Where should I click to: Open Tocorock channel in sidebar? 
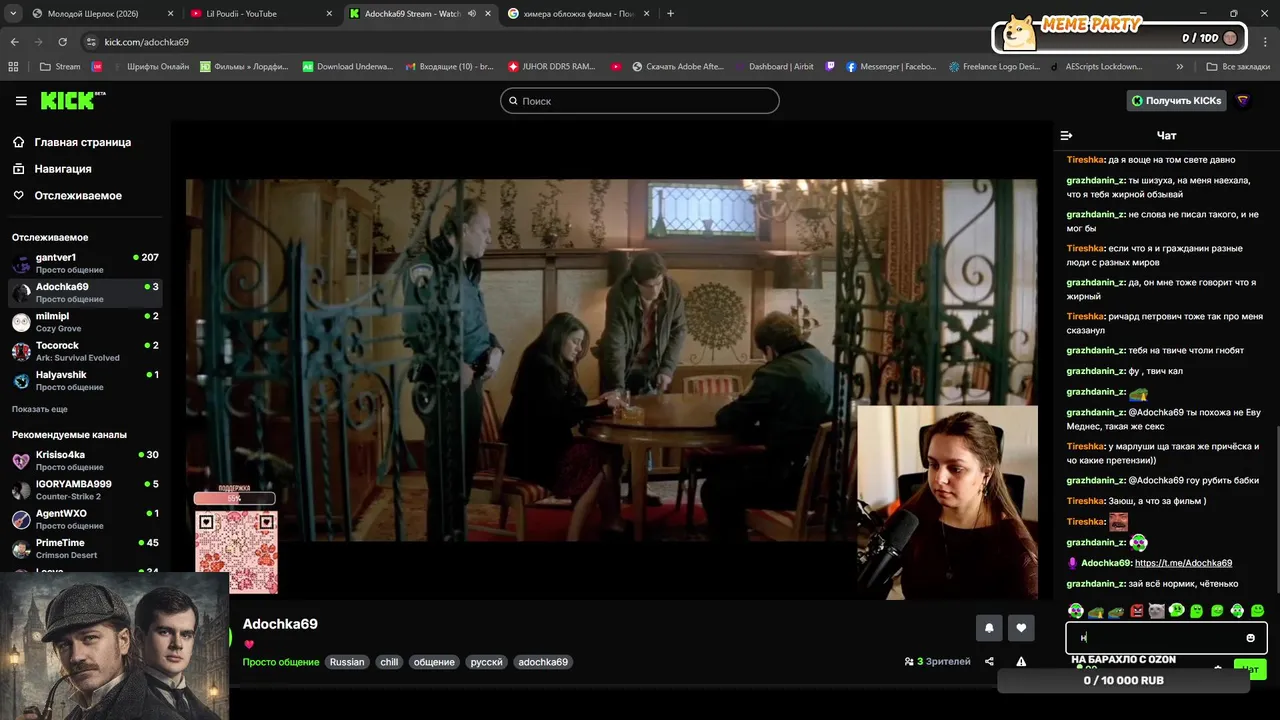85,351
